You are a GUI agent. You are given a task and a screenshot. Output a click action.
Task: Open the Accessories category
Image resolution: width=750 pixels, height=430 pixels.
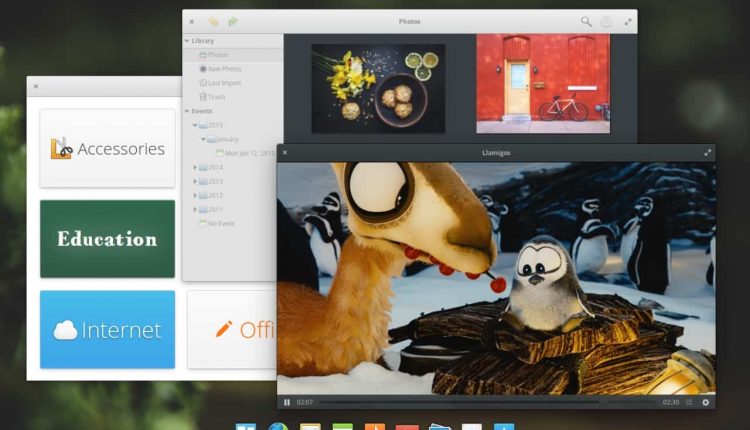coord(108,148)
